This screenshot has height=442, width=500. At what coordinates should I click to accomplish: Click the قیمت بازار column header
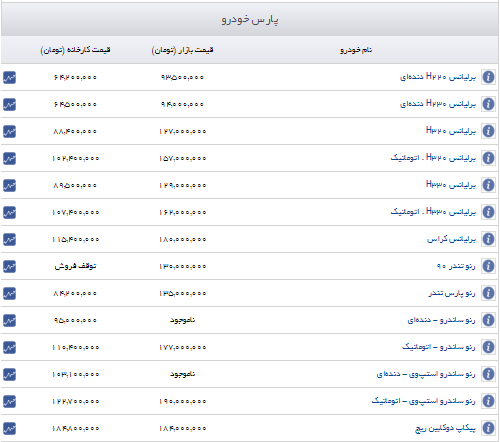(x=182, y=50)
